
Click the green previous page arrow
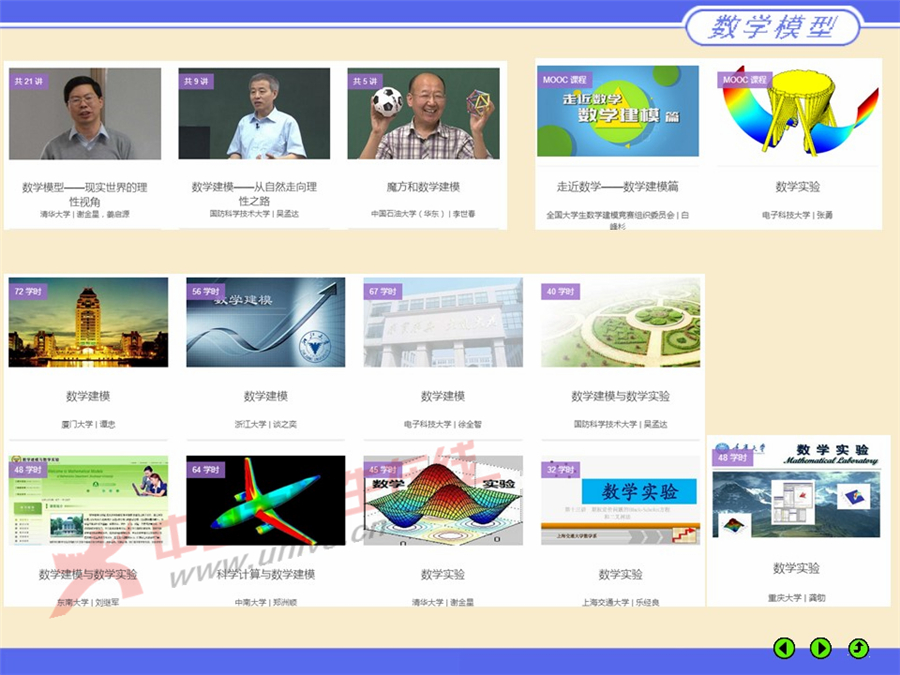pos(784,648)
